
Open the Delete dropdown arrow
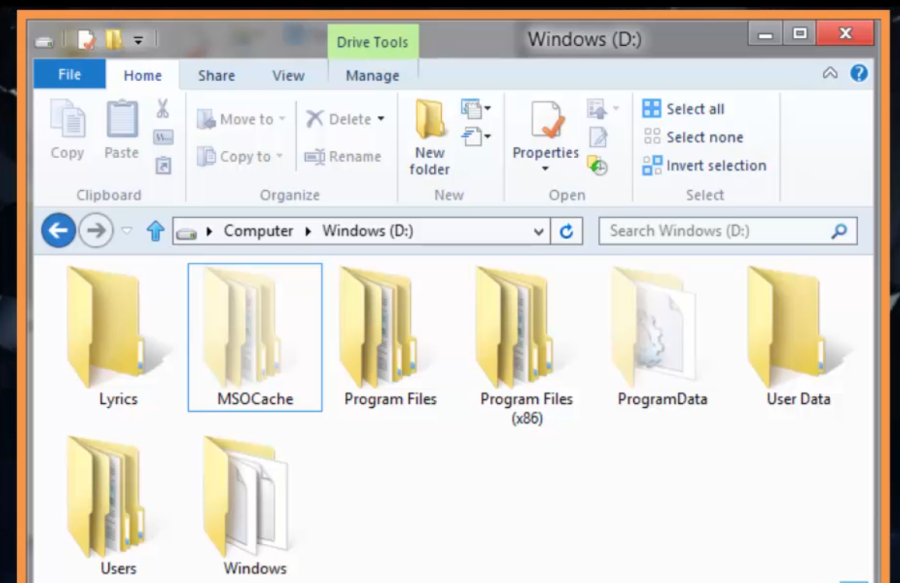click(381, 119)
